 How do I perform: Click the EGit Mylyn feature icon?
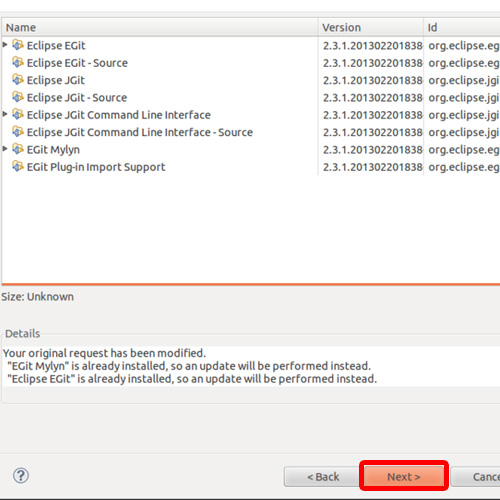click(18, 149)
